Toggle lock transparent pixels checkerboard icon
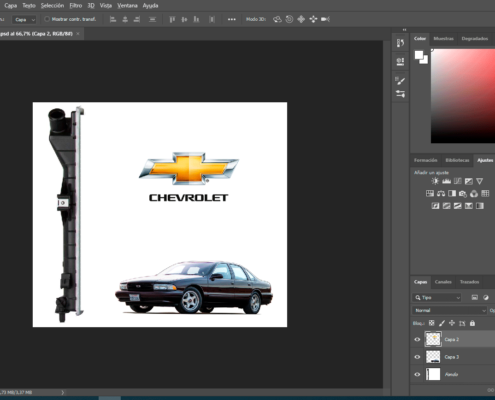 pyautogui.click(x=432, y=323)
